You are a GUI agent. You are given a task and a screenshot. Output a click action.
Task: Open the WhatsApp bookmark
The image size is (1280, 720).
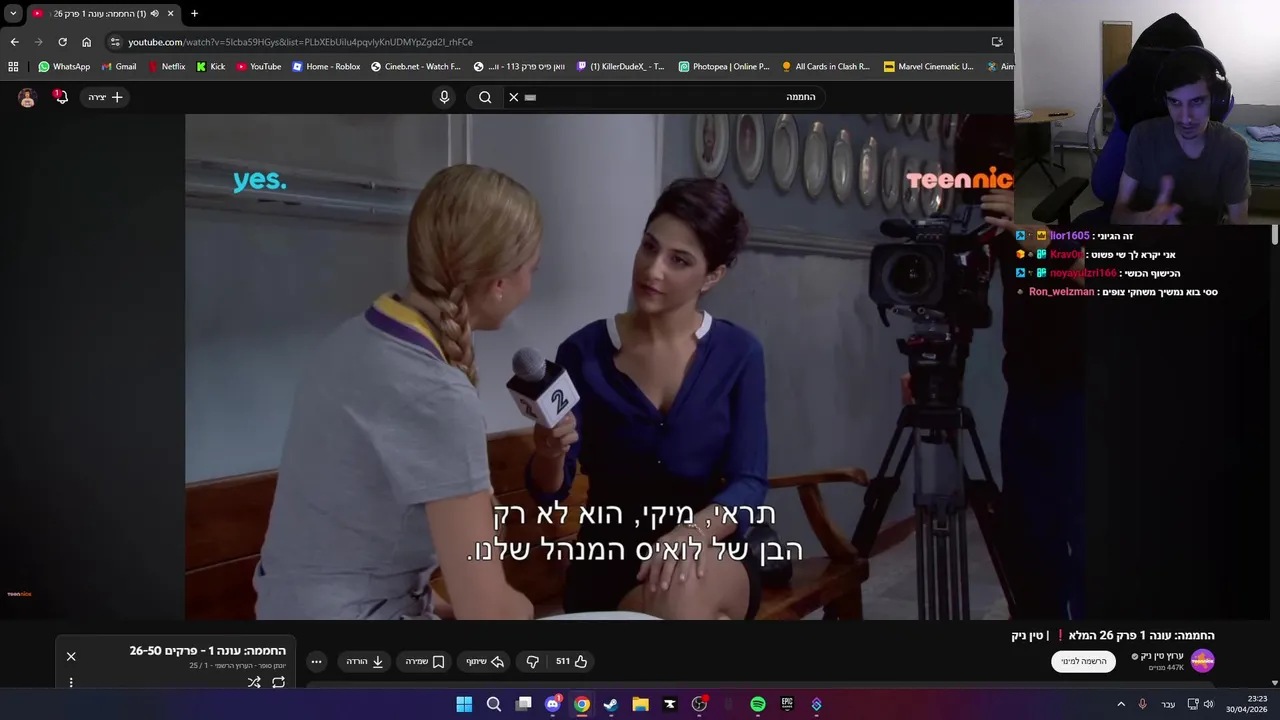[64, 67]
